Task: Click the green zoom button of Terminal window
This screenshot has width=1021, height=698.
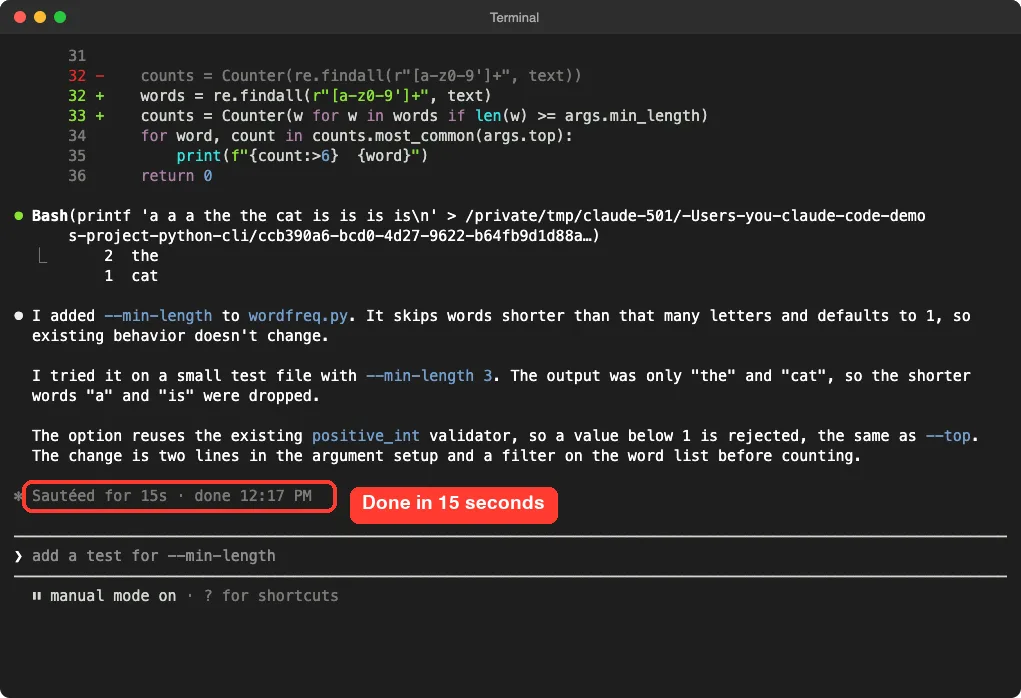Action: (x=60, y=17)
